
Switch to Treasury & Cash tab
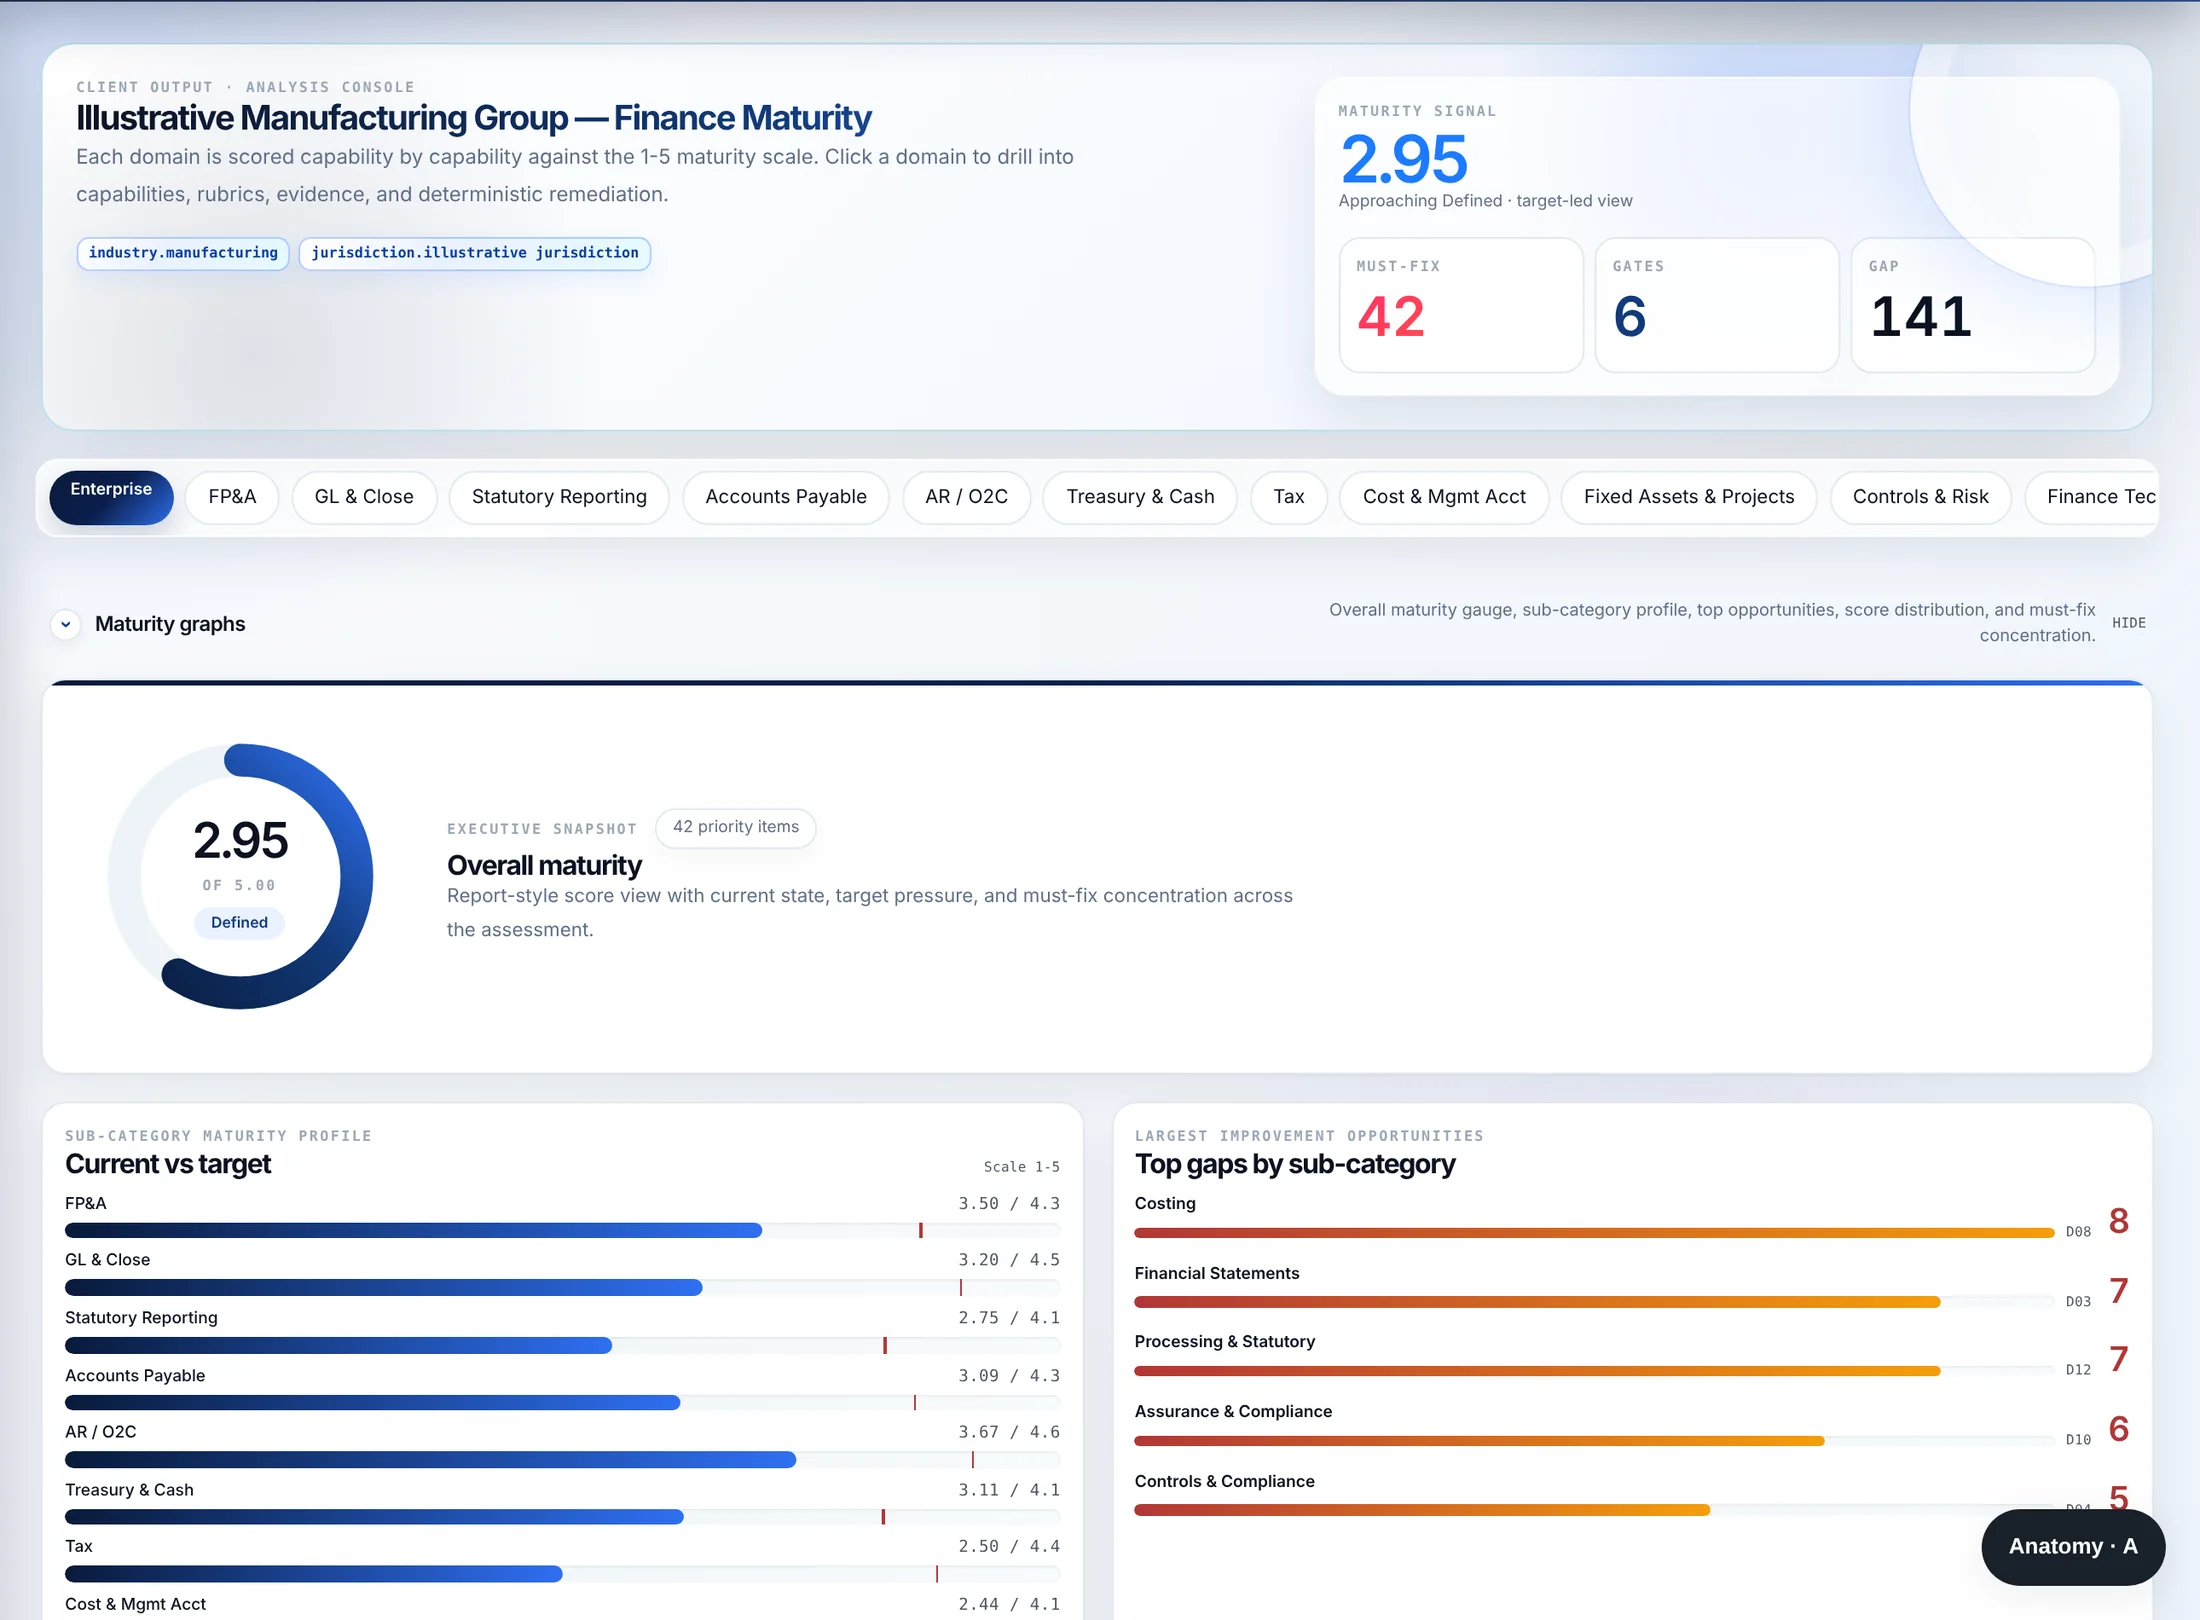click(x=1140, y=497)
